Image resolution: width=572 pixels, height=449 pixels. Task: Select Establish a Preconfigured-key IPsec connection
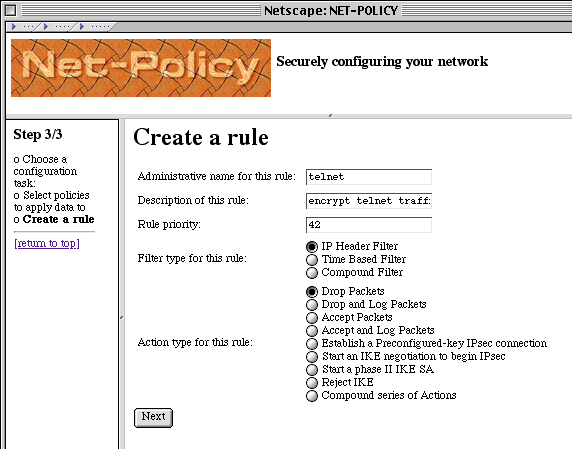pos(312,344)
